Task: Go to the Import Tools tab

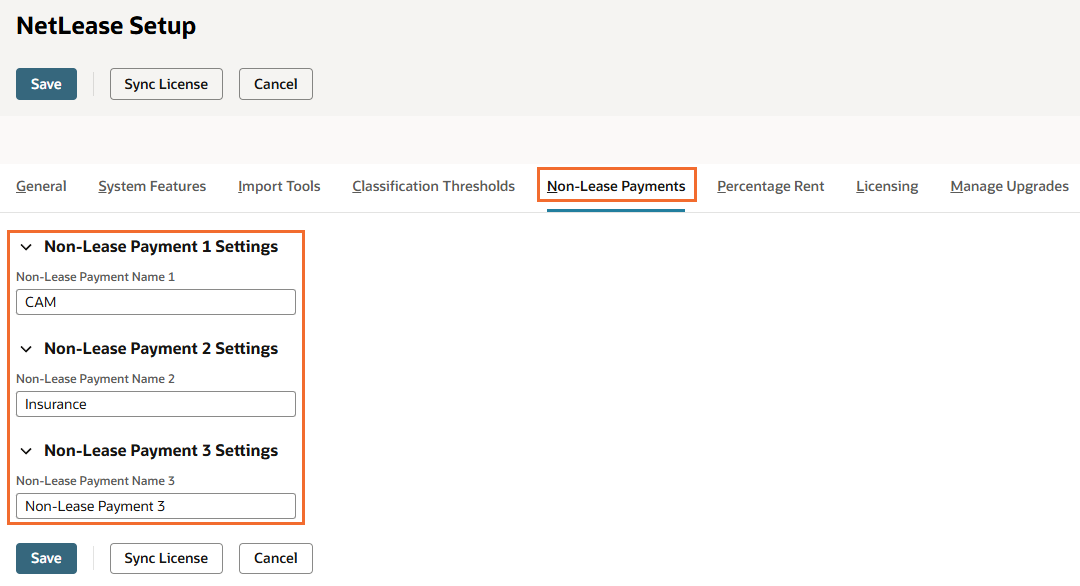Action: coord(279,186)
